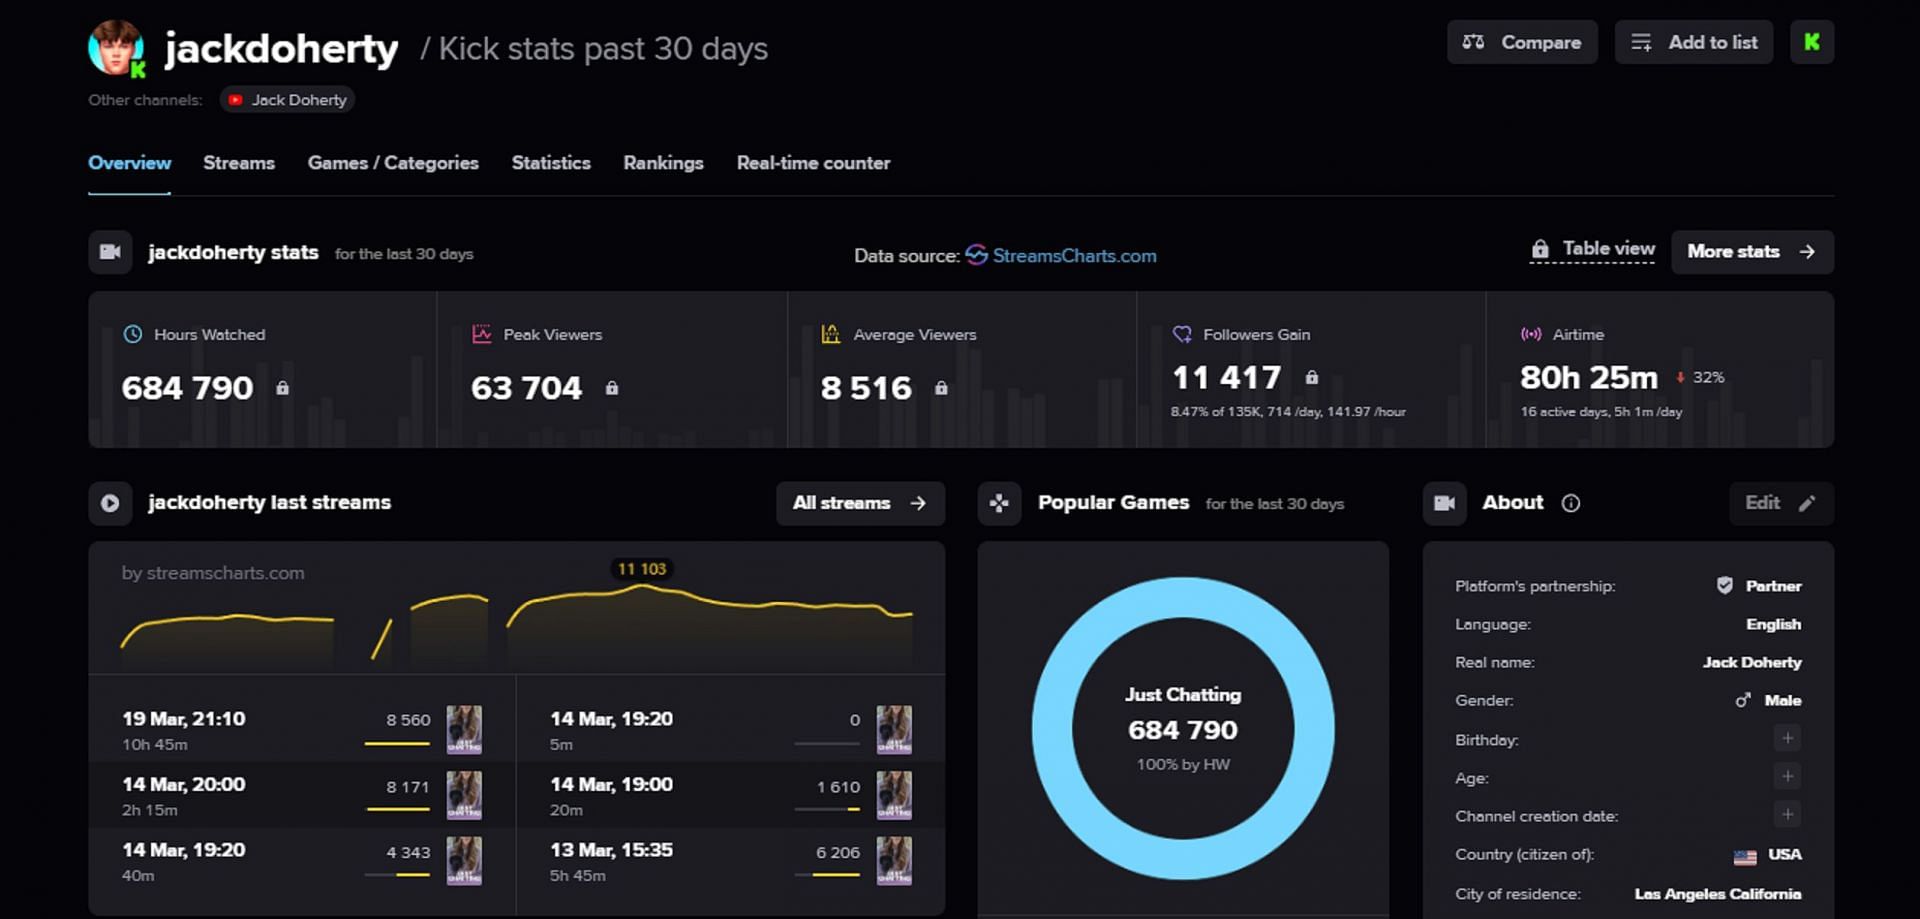Screen dimensions: 1920x919
Task: Open the Games / Categories tab
Action: pyautogui.click(x=393, y=163)
